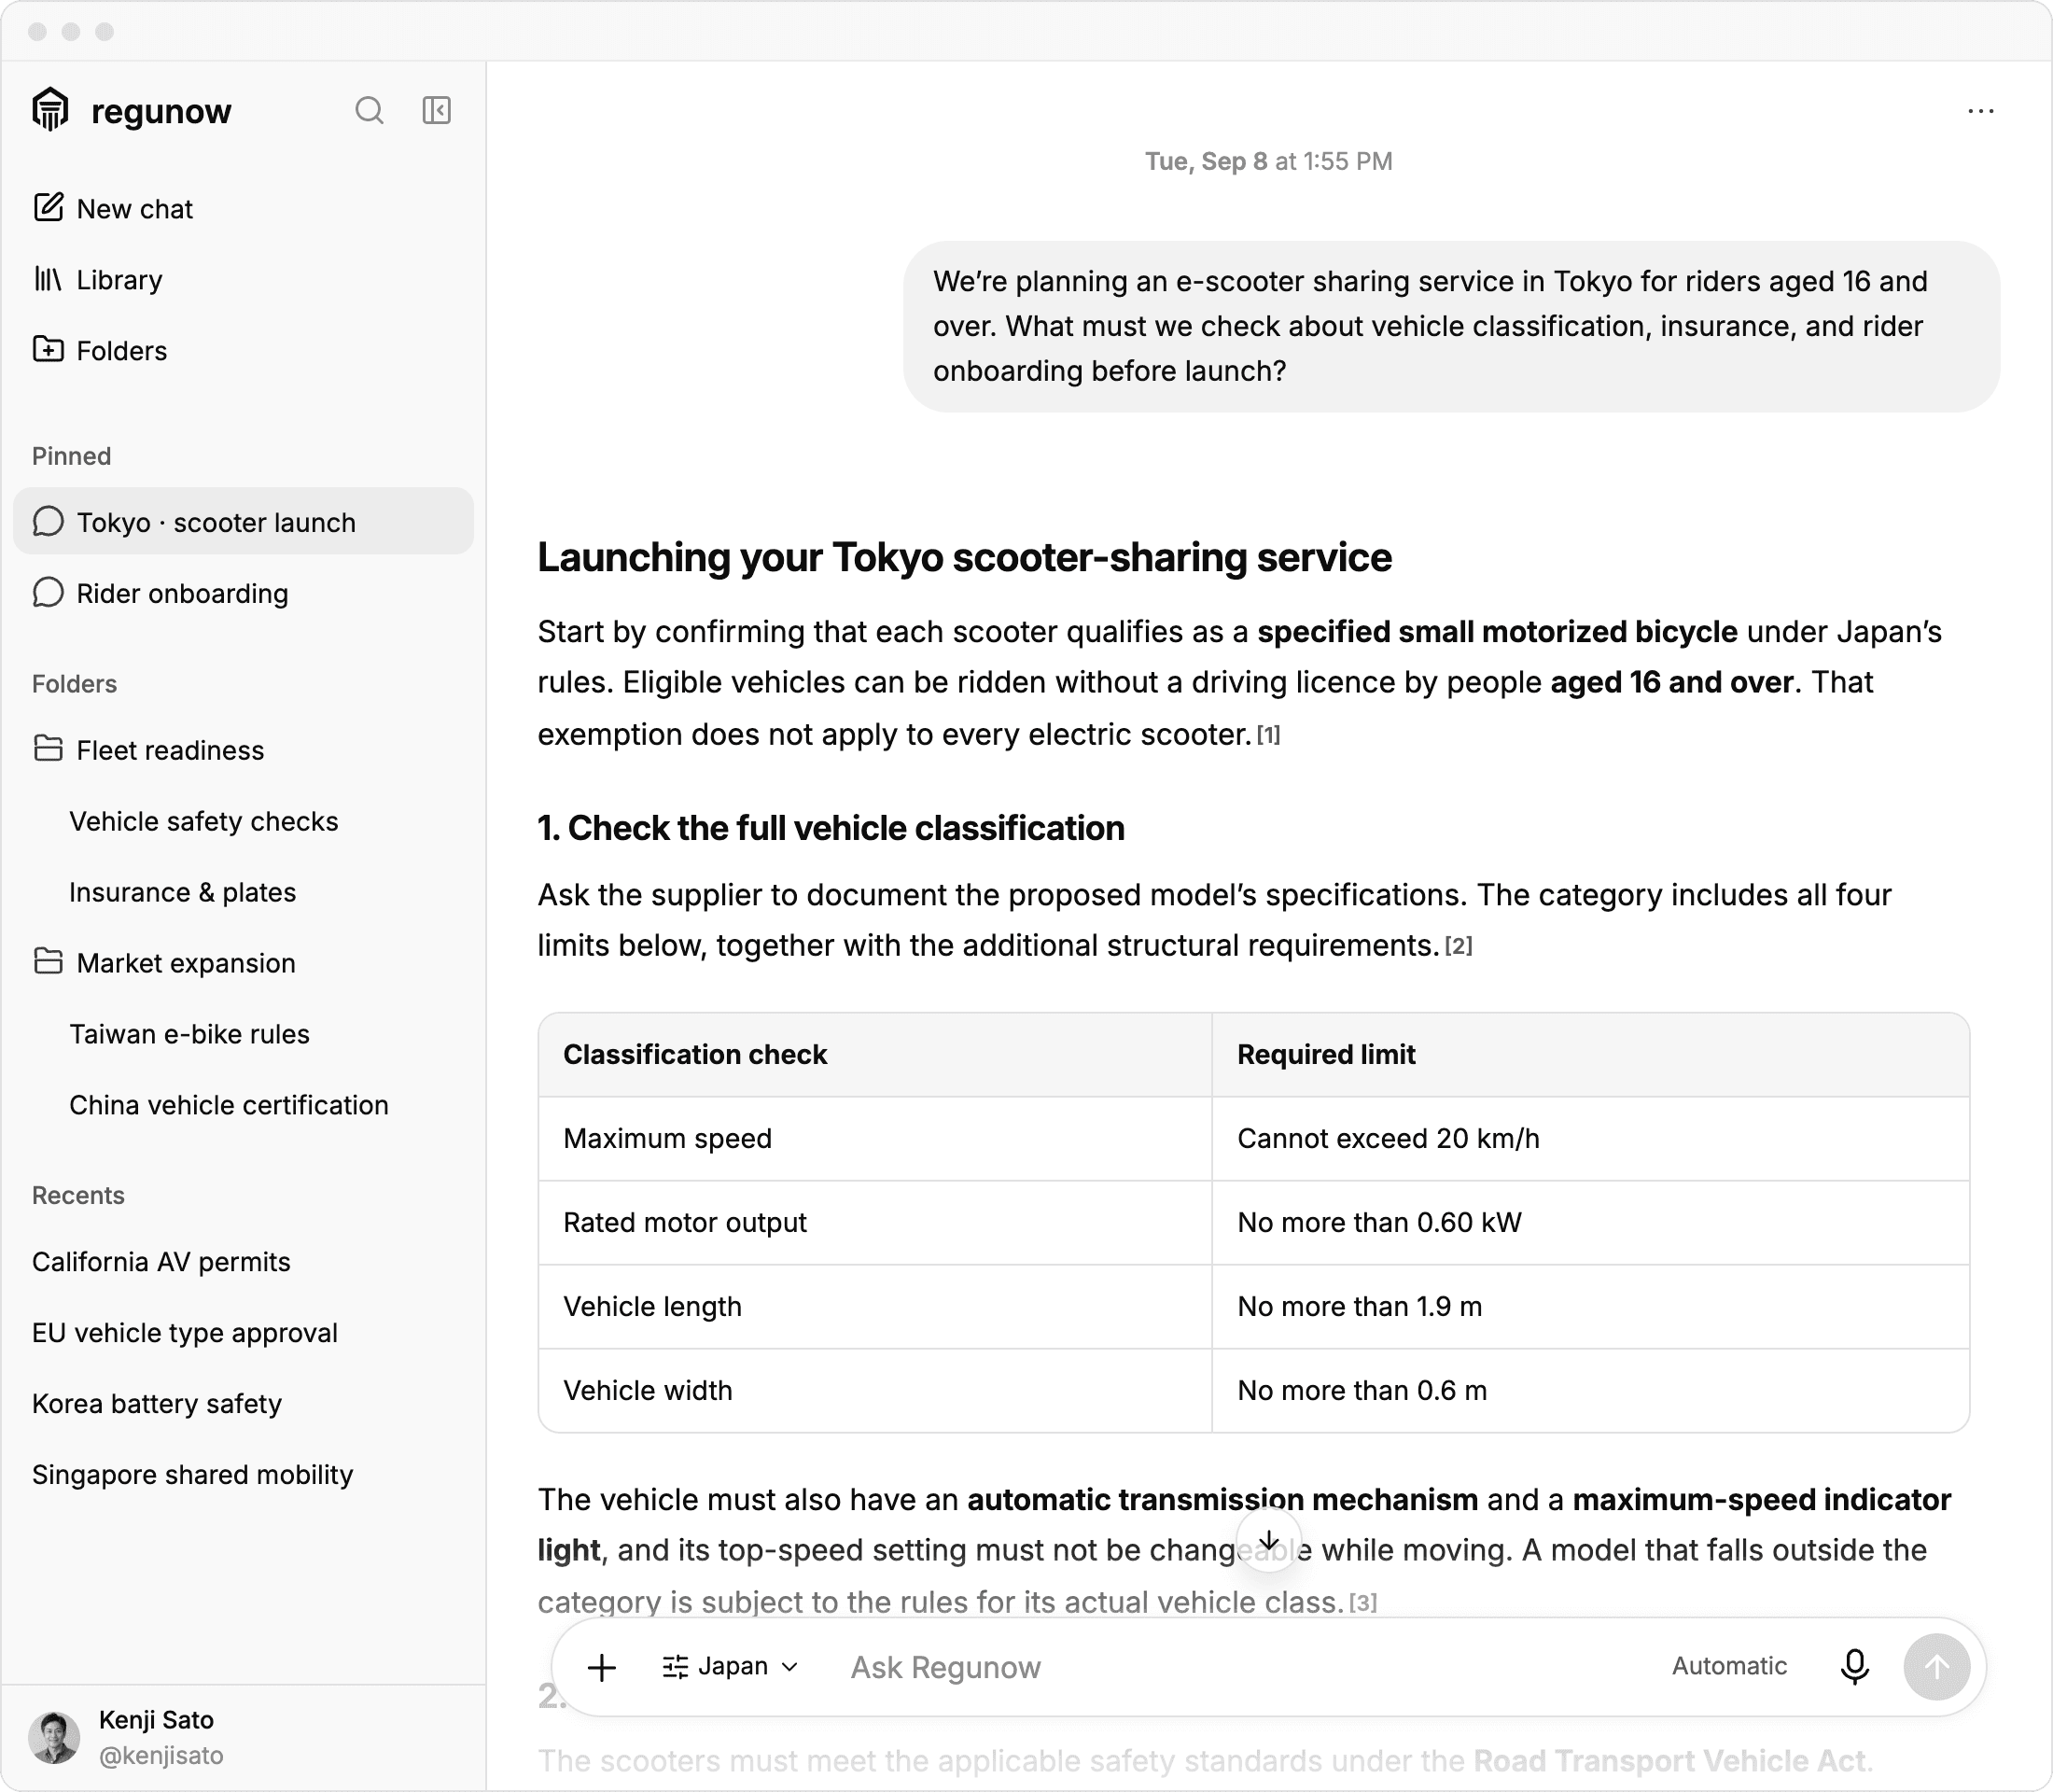
Task: Click the 'Classification check' column header
Action: click(x=875, y=1055)
